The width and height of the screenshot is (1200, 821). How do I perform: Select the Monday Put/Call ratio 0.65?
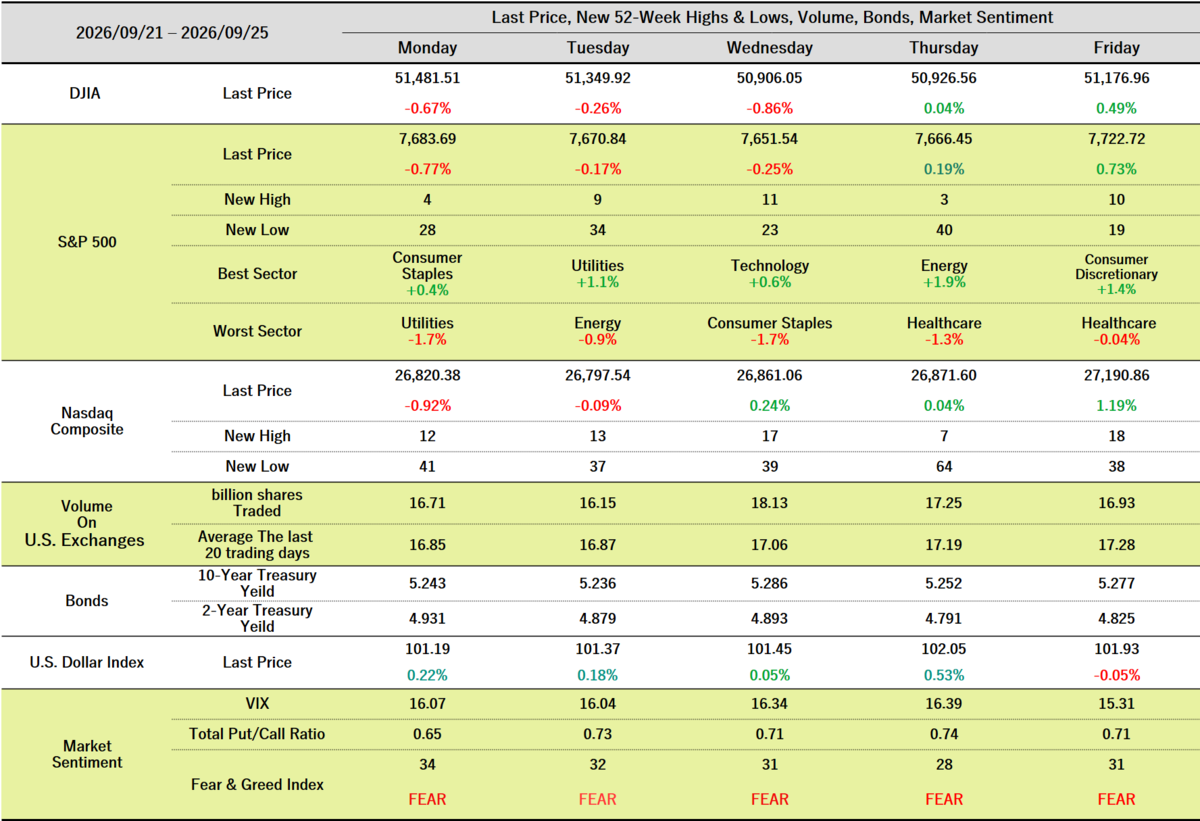(x=427, y=734)
